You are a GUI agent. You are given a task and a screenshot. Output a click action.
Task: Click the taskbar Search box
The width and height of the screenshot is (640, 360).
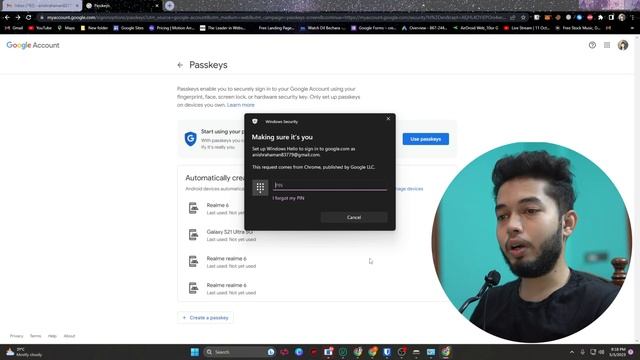(x=239, y=352)
